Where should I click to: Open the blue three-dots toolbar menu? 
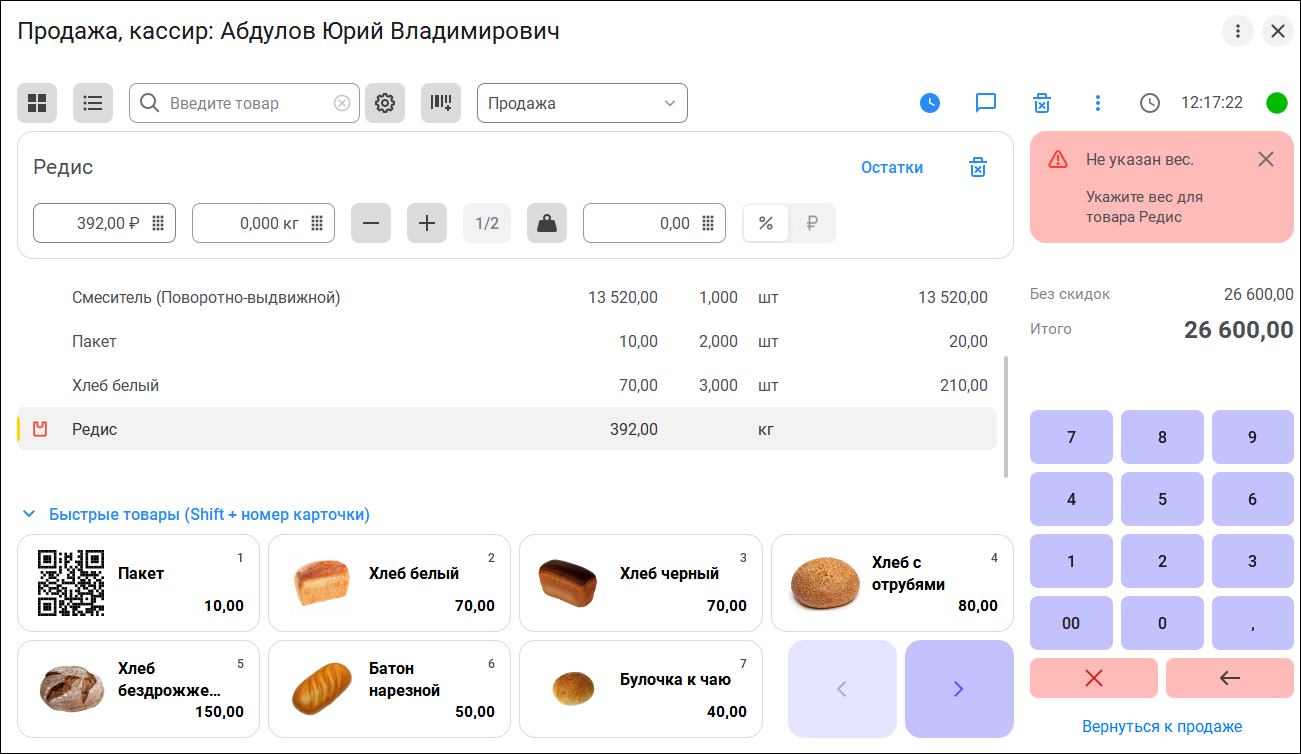[x=1098, y=103]
